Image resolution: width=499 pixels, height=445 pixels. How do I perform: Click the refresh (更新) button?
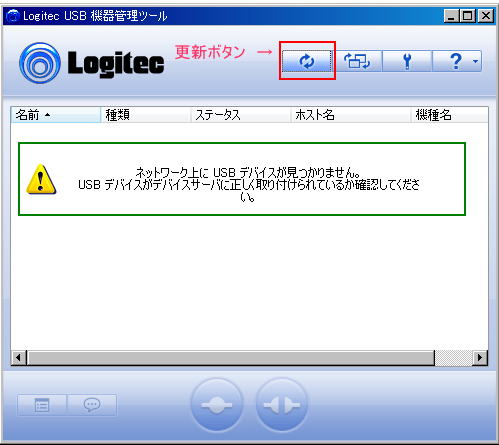307,61
